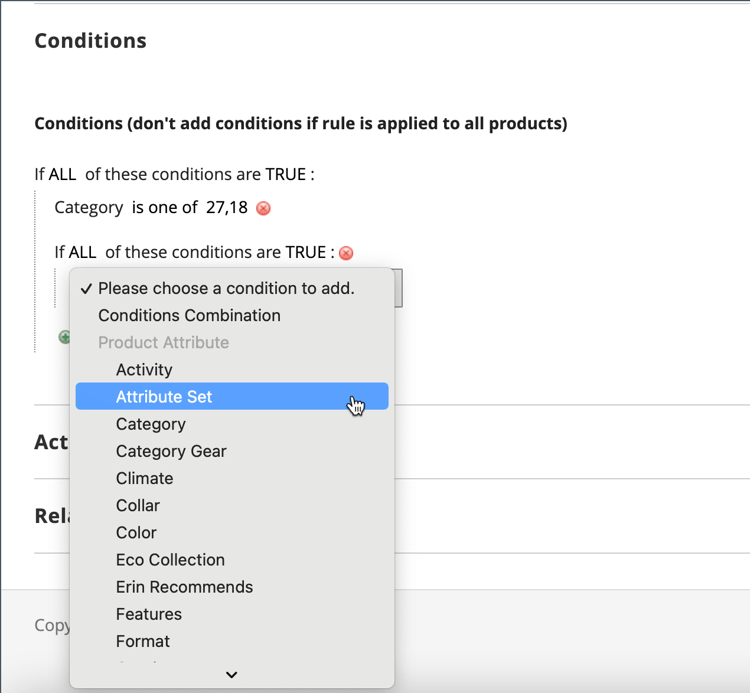The width and height of the screenshot is (750, 693).
Task: Select Attribute Set from the dropdown
Action: 164,397
